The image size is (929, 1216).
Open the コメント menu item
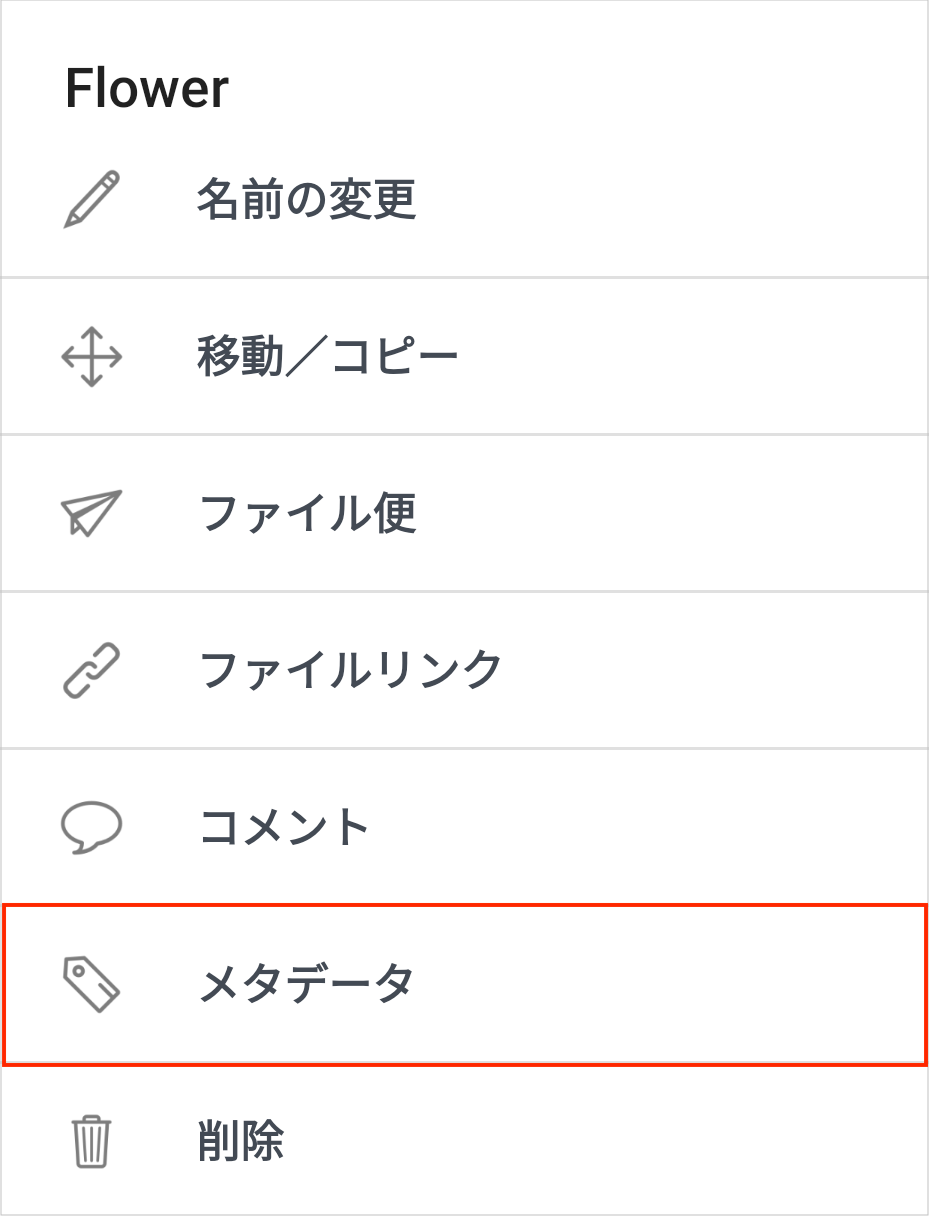(285, 828)
